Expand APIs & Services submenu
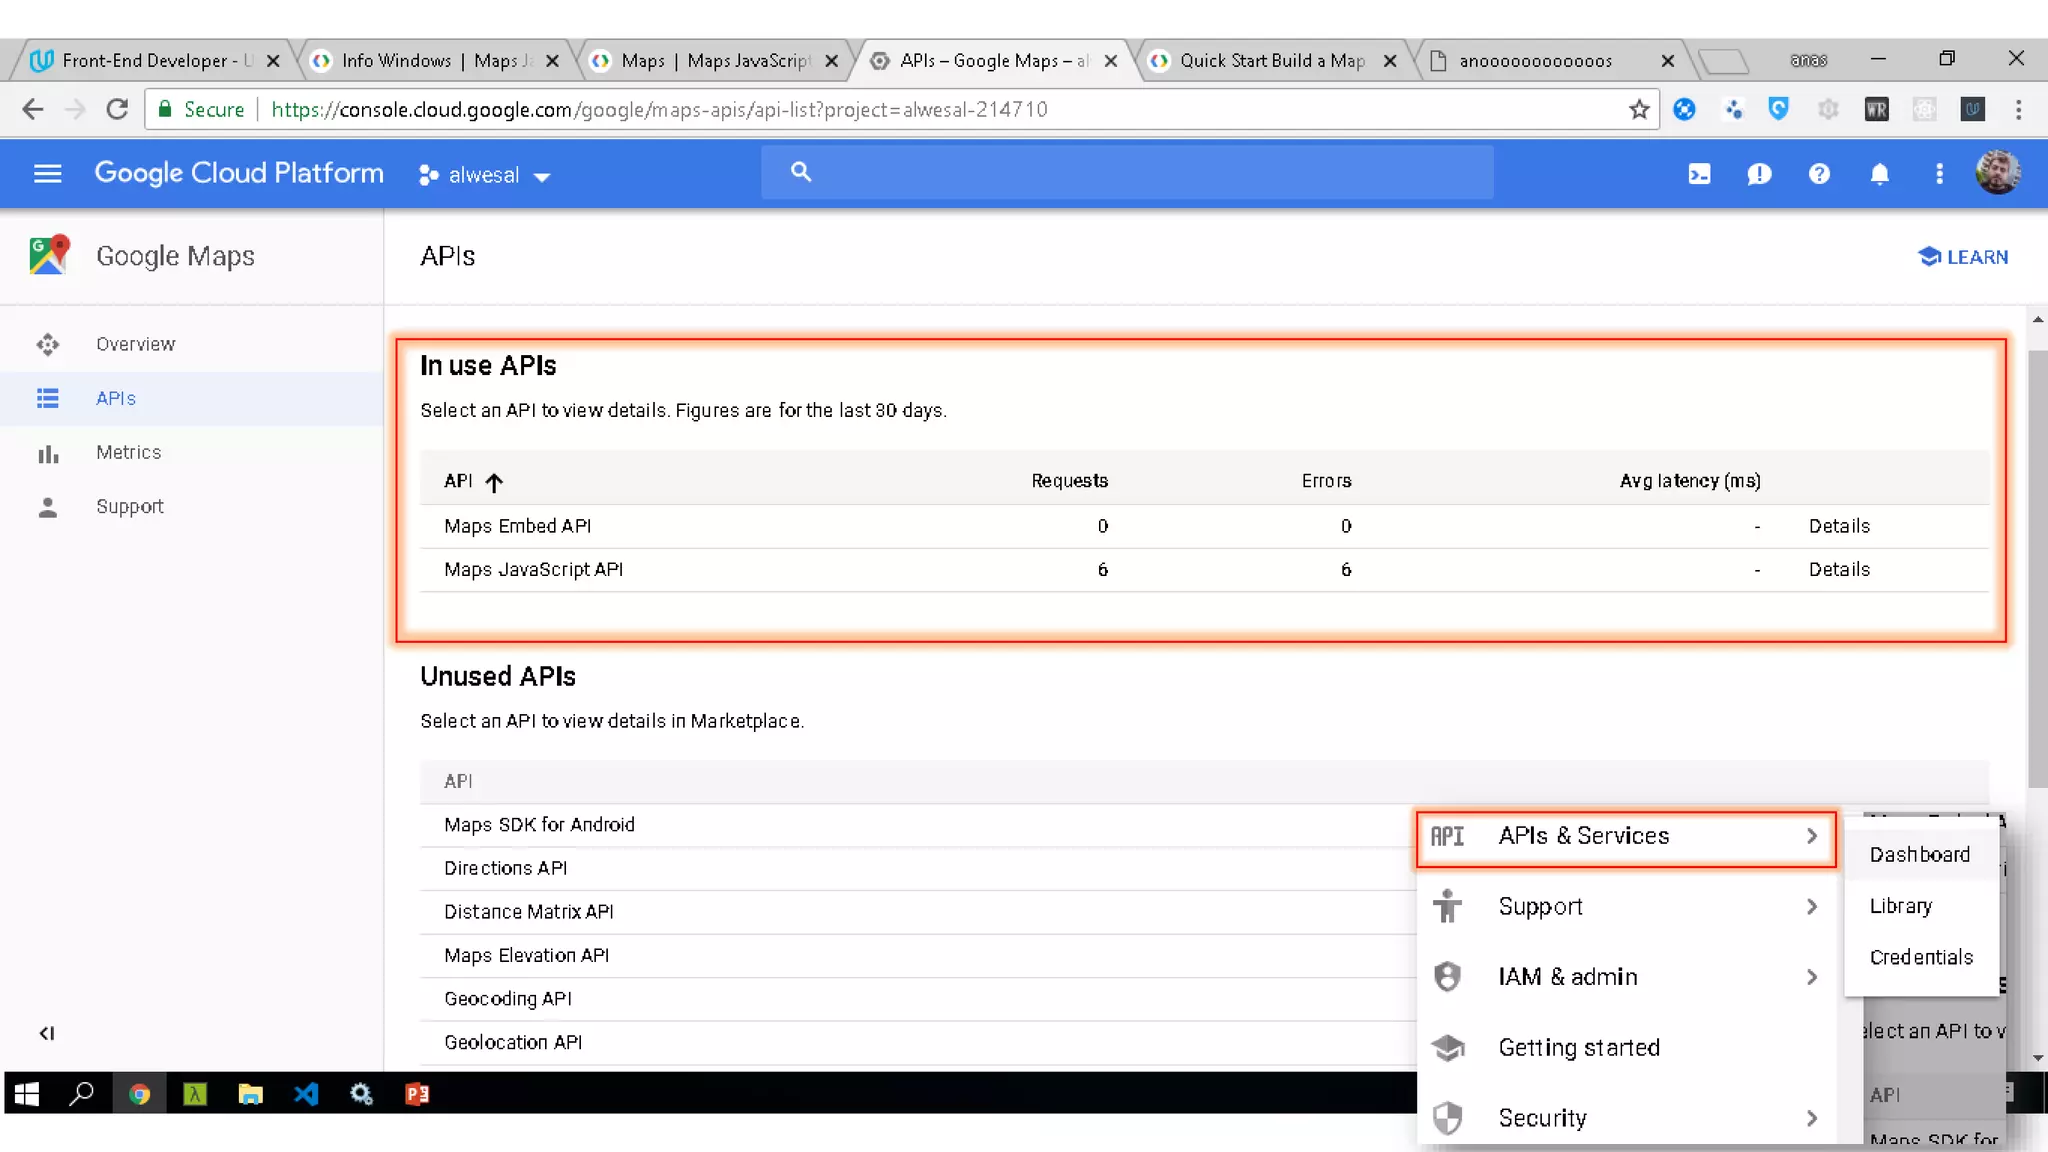Viewport: 2048px width, 1152px height. tap(1625, 836)
